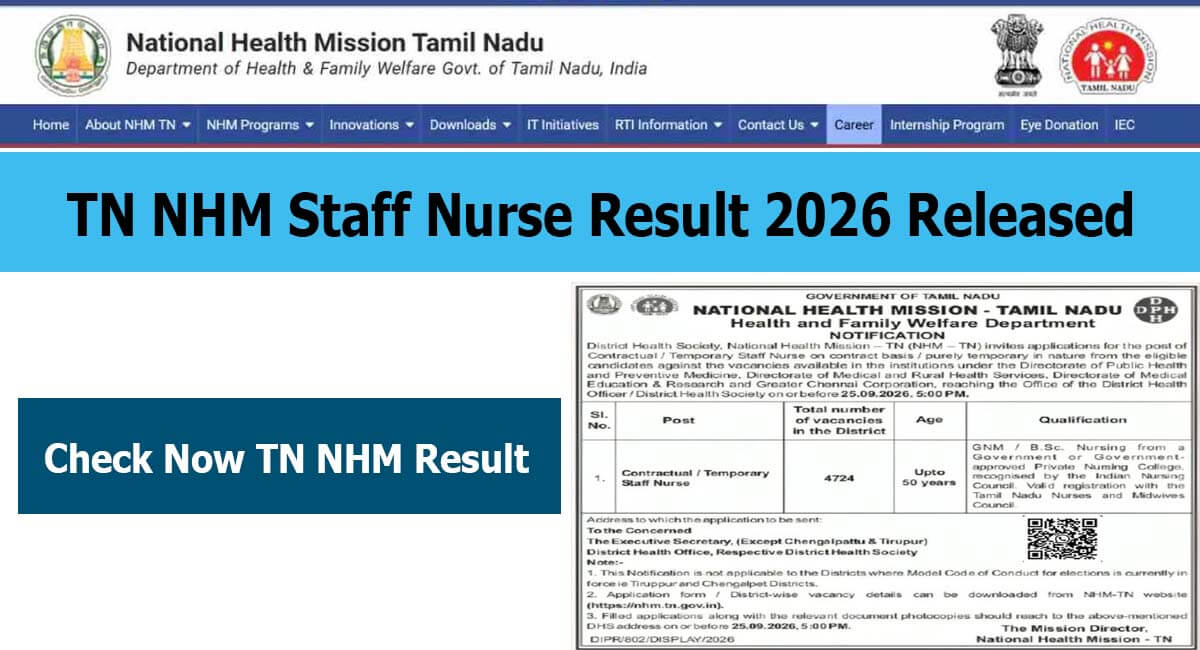Image resolution: width=1200 pixels, height=650 pixels.
Task: Open the Internship Program menu item
Action: [947, 125]
